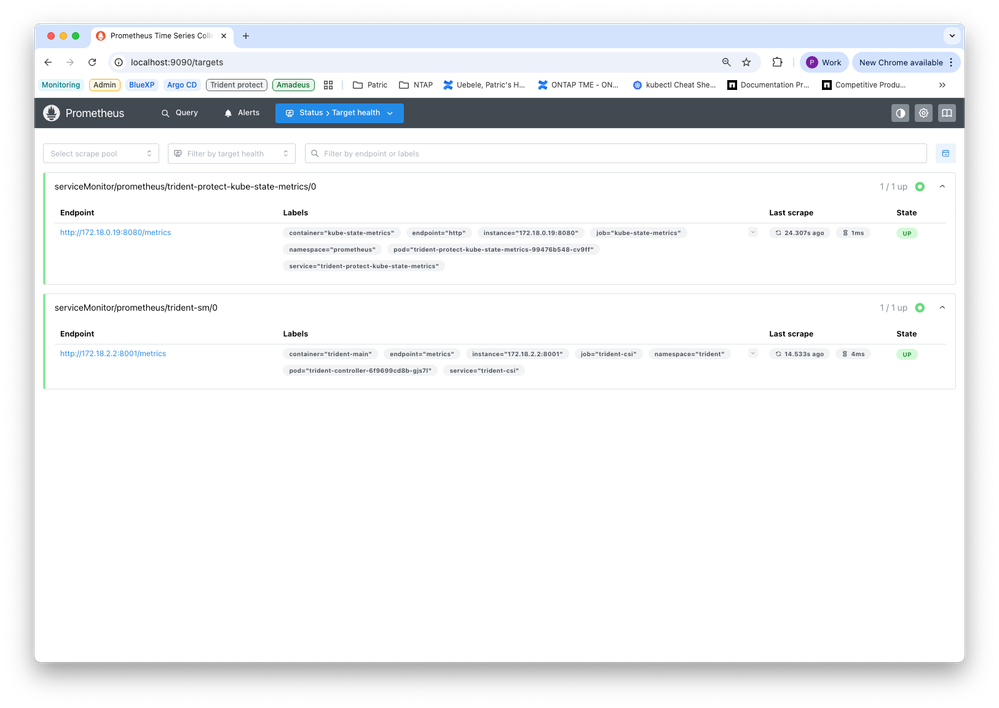Bookmark this page with the star icon

point(747,62)
